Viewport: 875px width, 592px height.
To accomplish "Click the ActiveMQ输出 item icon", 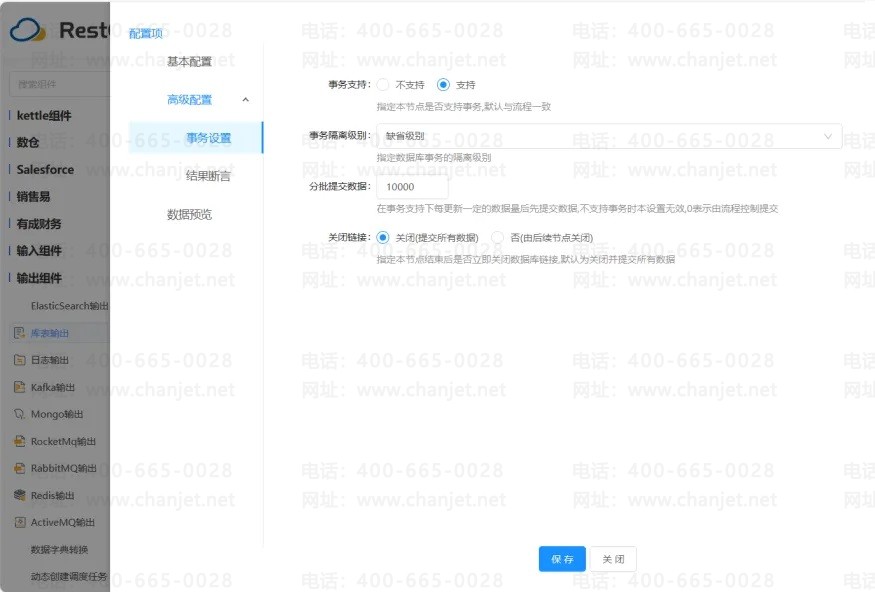I will 20,522.
